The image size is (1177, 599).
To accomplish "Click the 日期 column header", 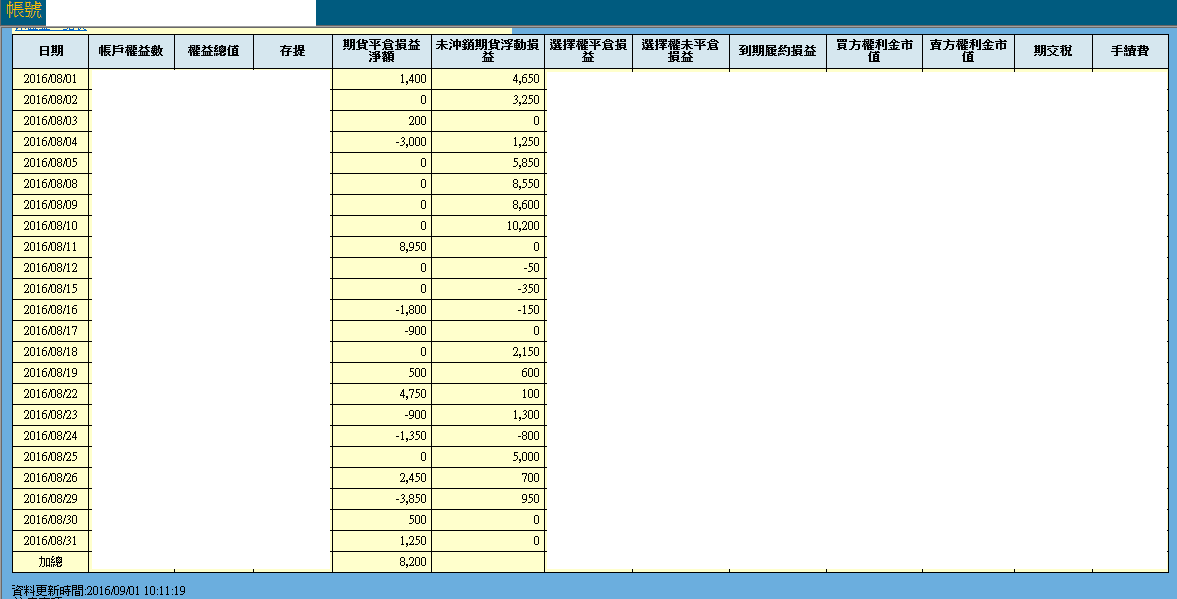I will 51,51.
